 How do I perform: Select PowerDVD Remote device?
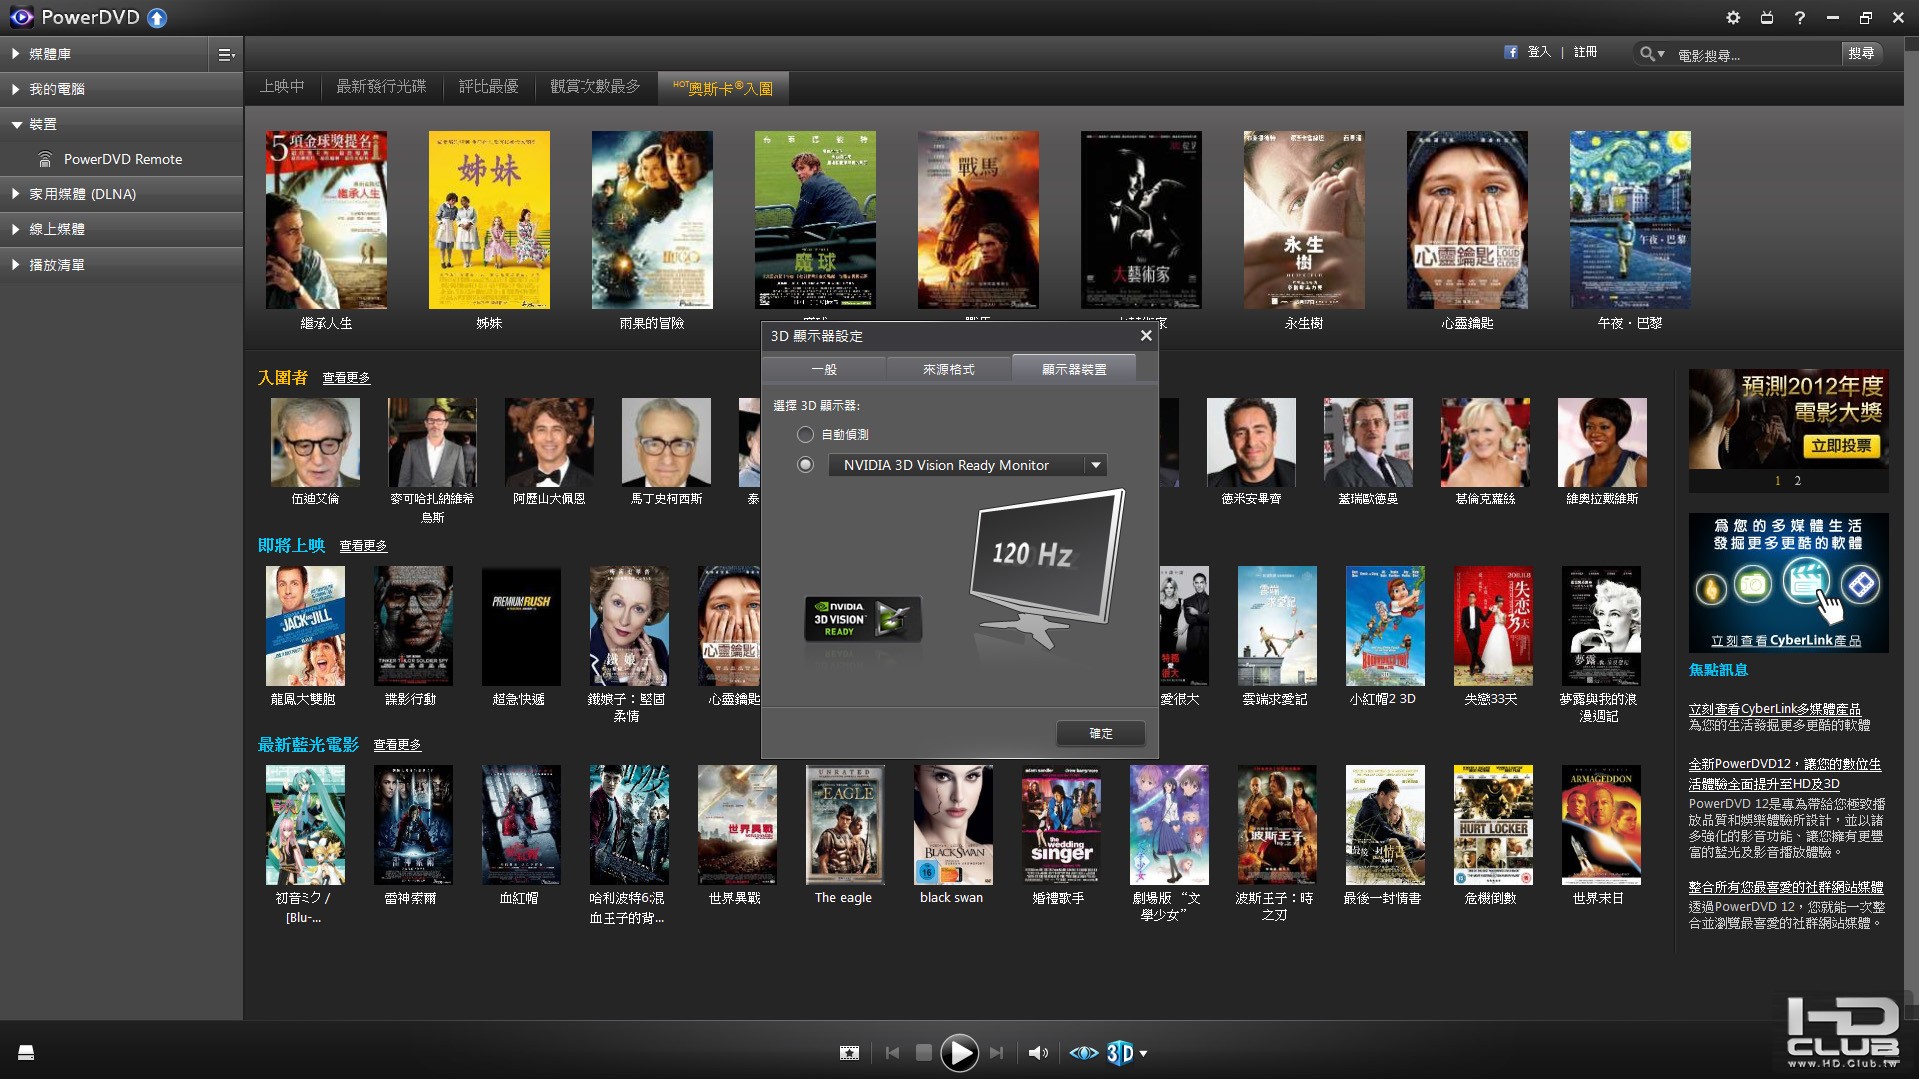(x=122, y=159)
